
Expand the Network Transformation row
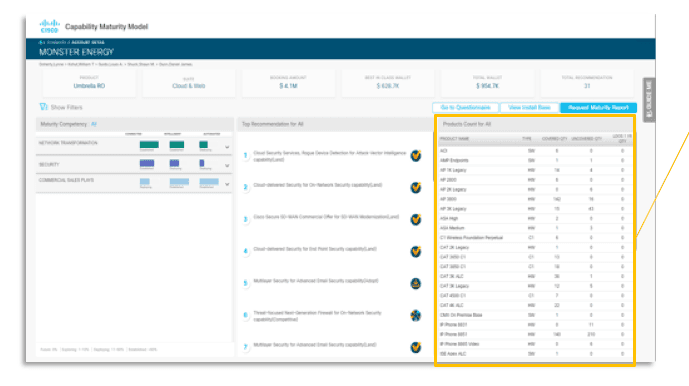pyautogui.click(x=227, y=147)
